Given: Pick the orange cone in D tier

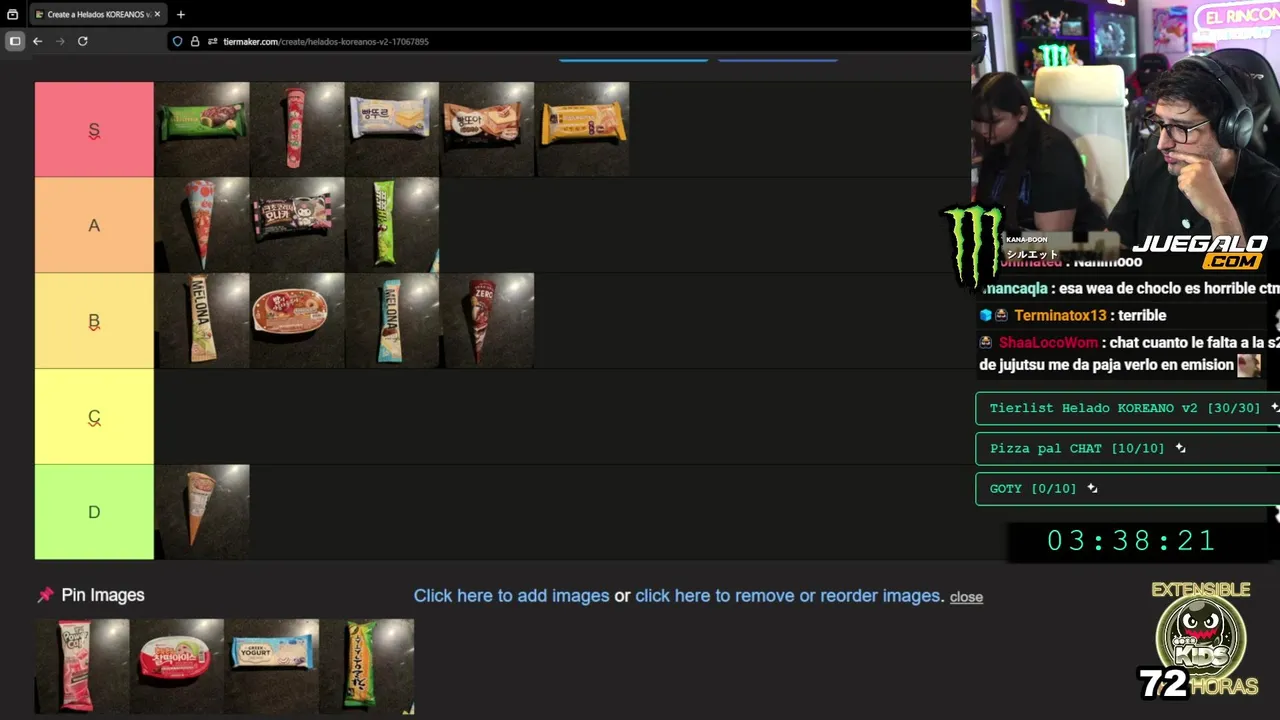Looking at the screenshot, I should (202, 512).
